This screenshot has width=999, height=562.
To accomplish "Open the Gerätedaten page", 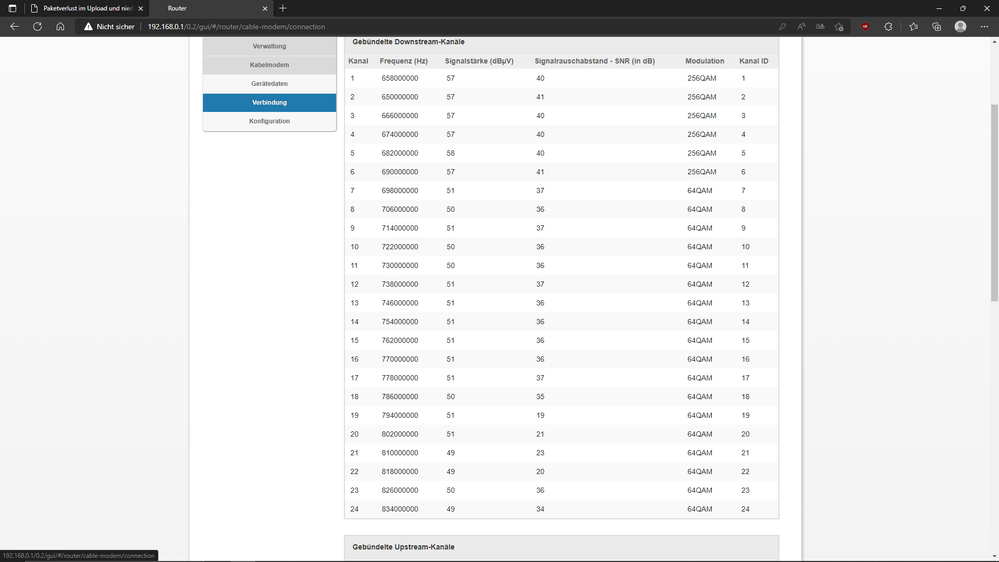I will (270, 83).
